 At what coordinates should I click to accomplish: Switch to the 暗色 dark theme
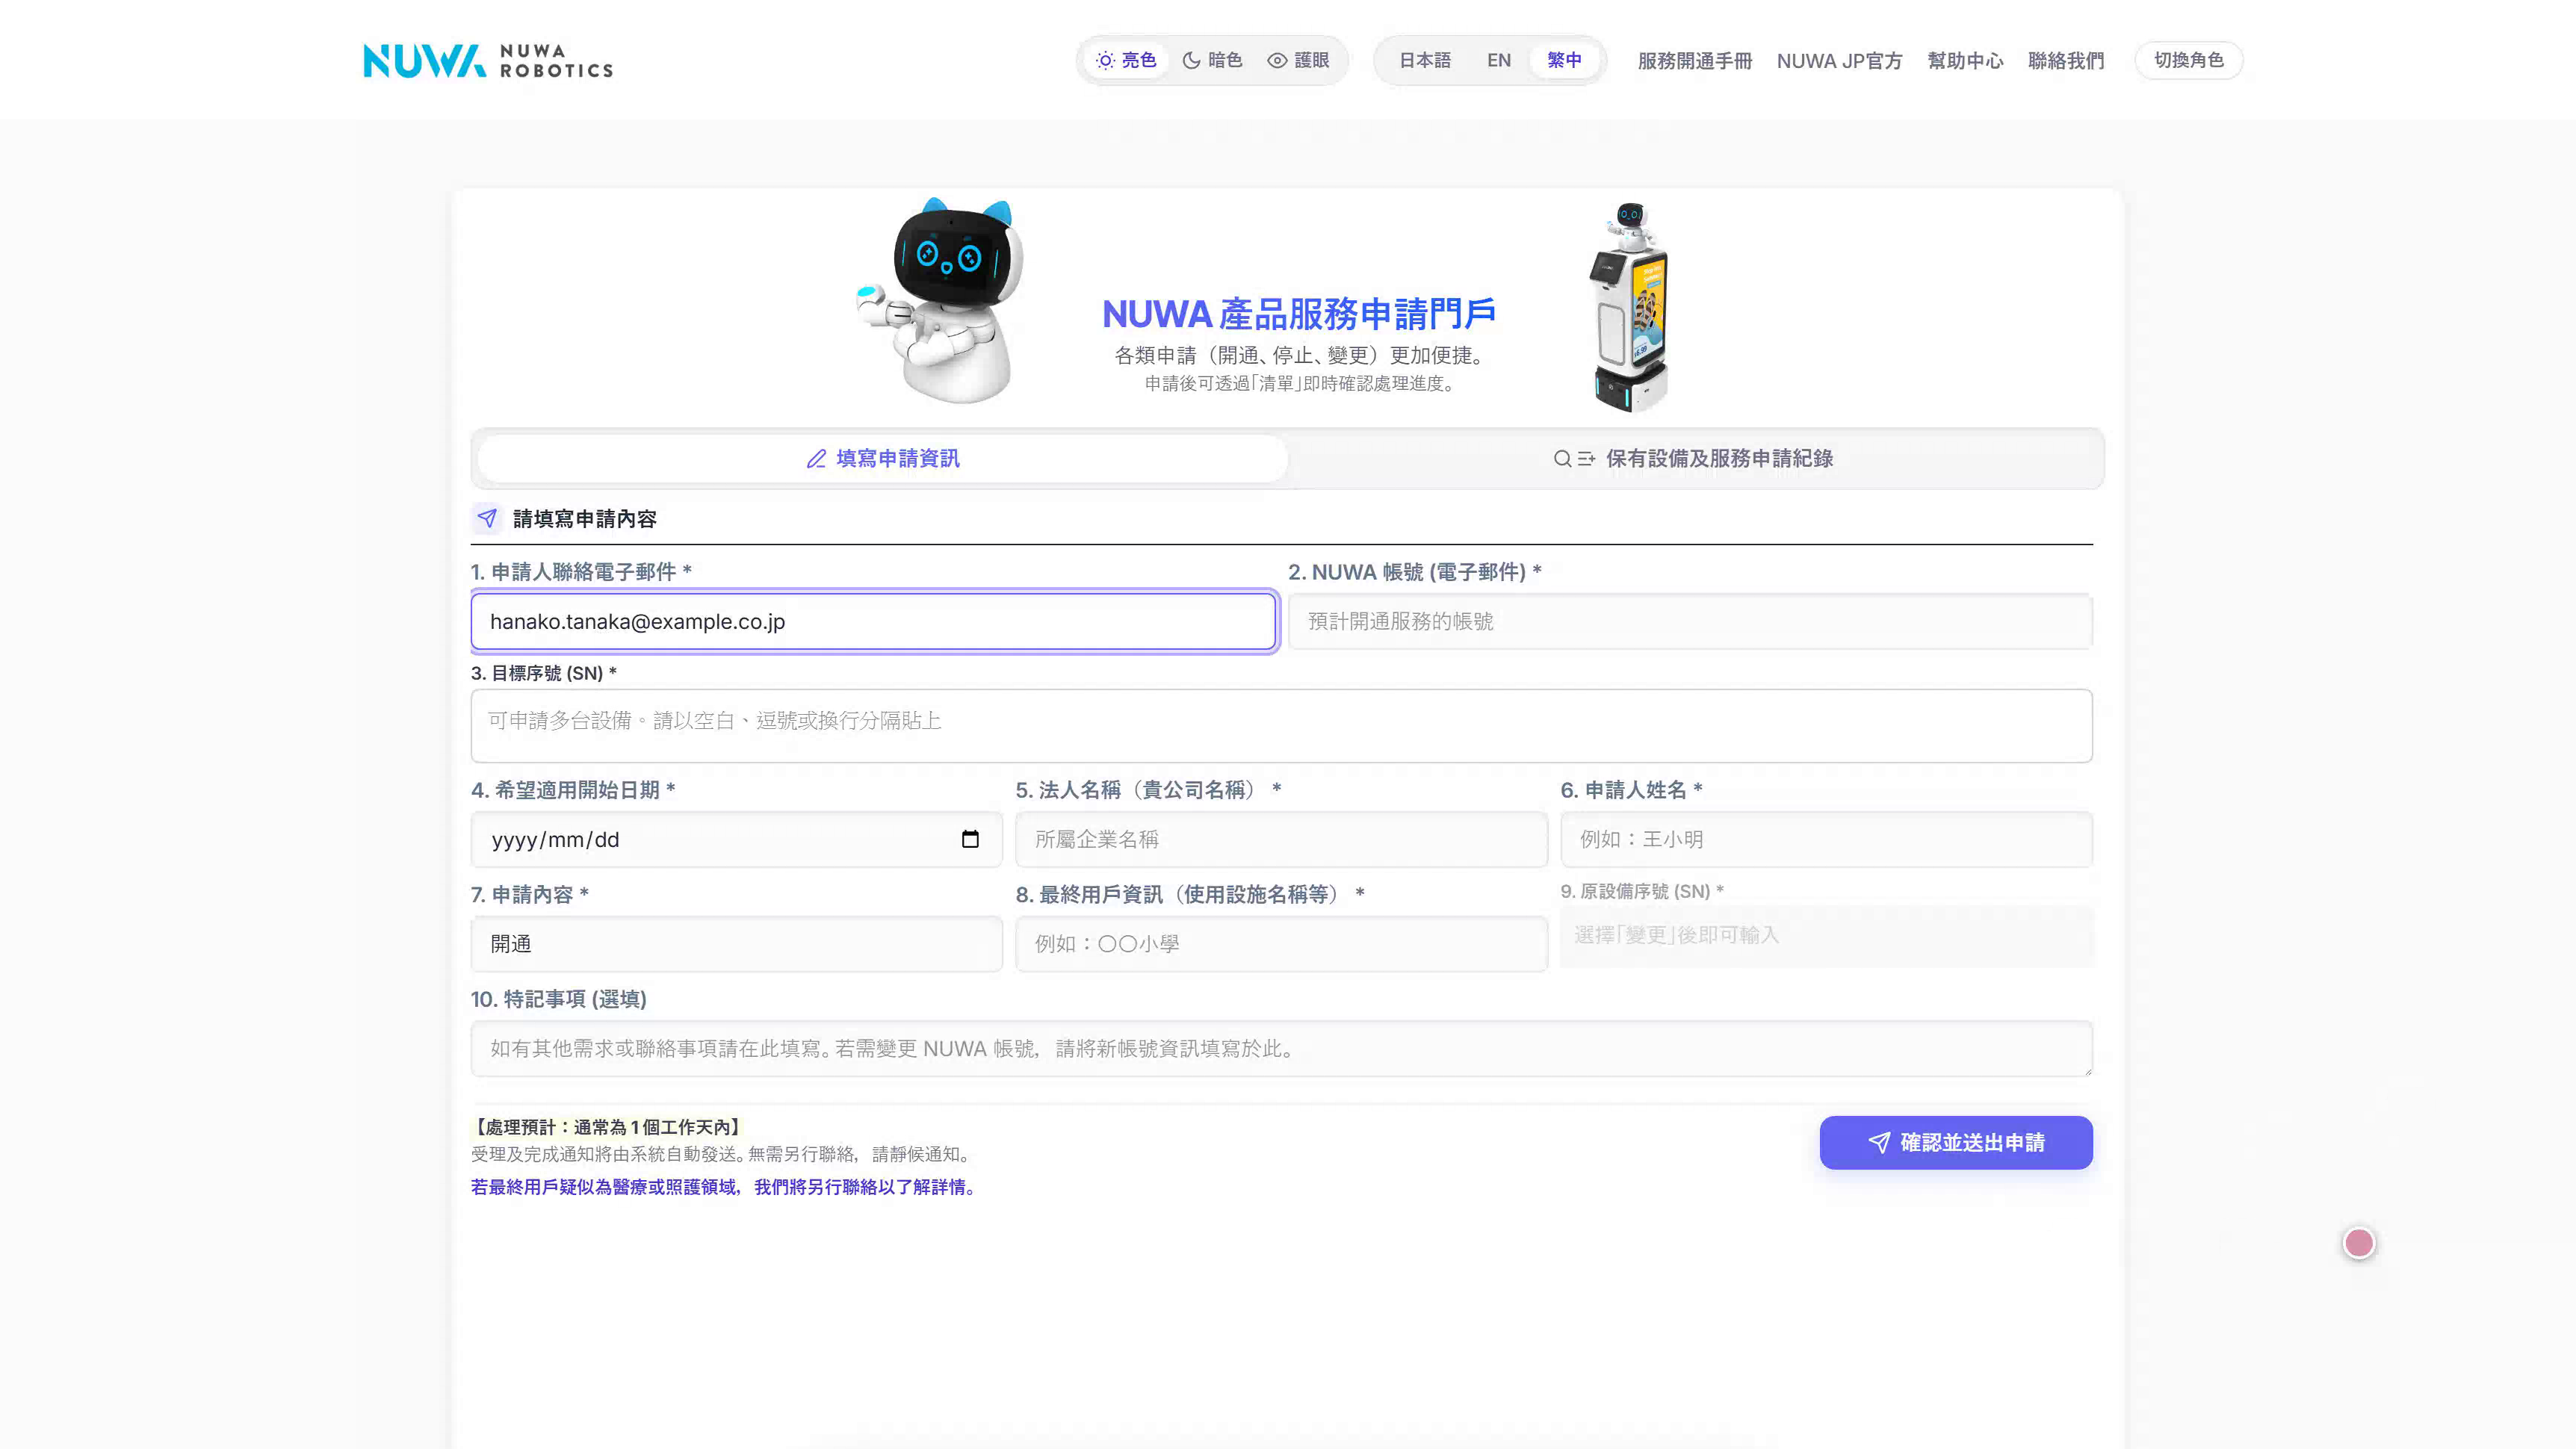coord(1212,60)
